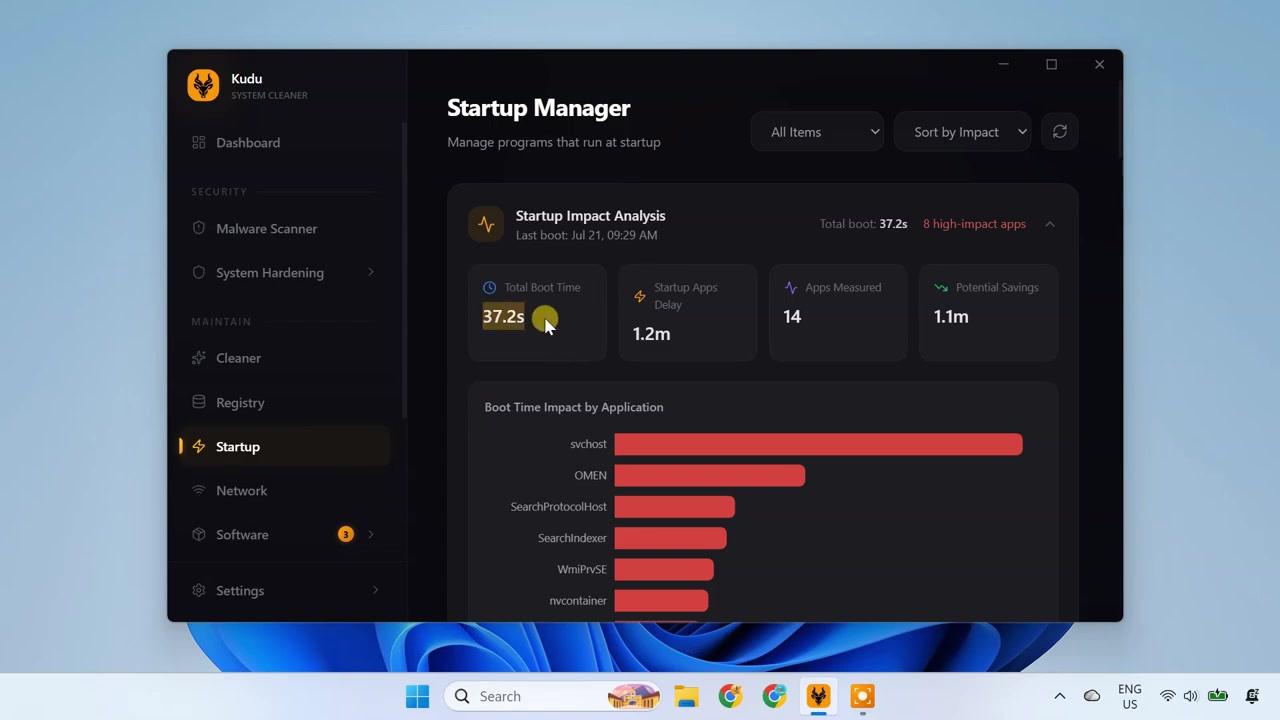The image size is (1280, 720).
Task: Click the Total Boot Time card
Action: click(x=538, y=312)
